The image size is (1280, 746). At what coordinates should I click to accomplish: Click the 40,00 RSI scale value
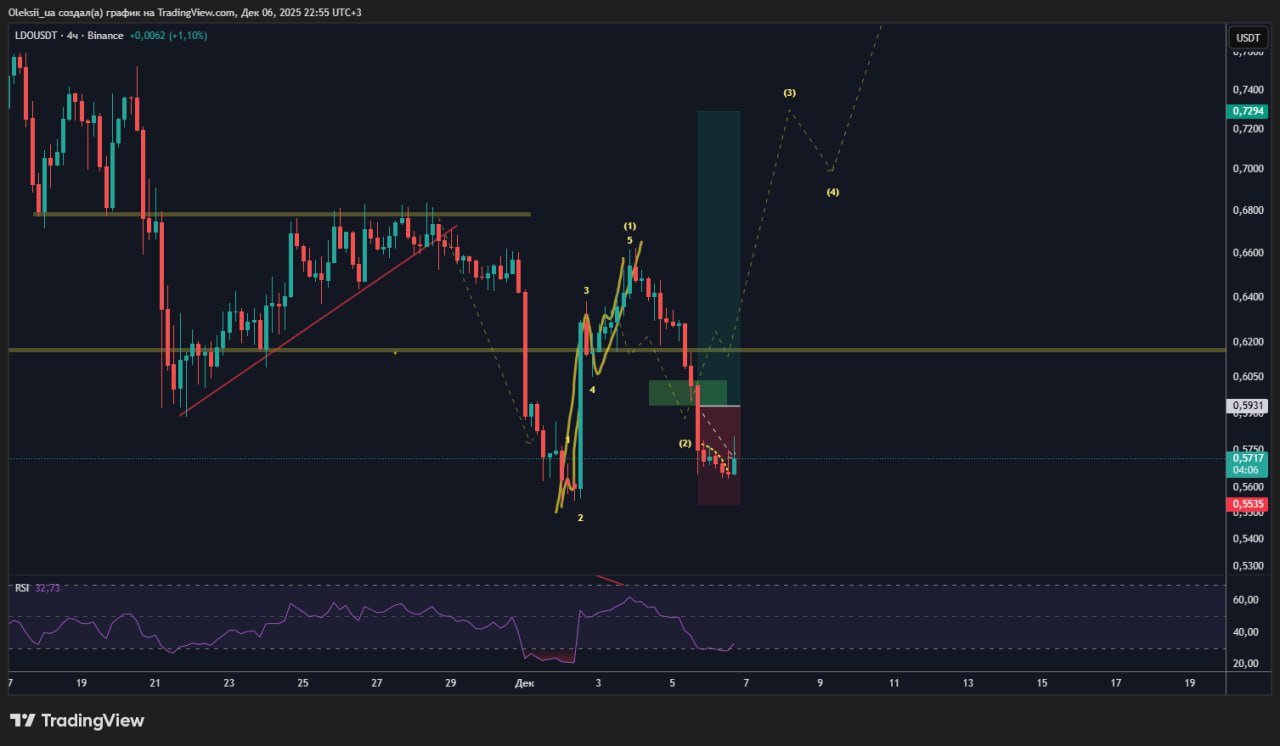click(x=1246, y=632)
